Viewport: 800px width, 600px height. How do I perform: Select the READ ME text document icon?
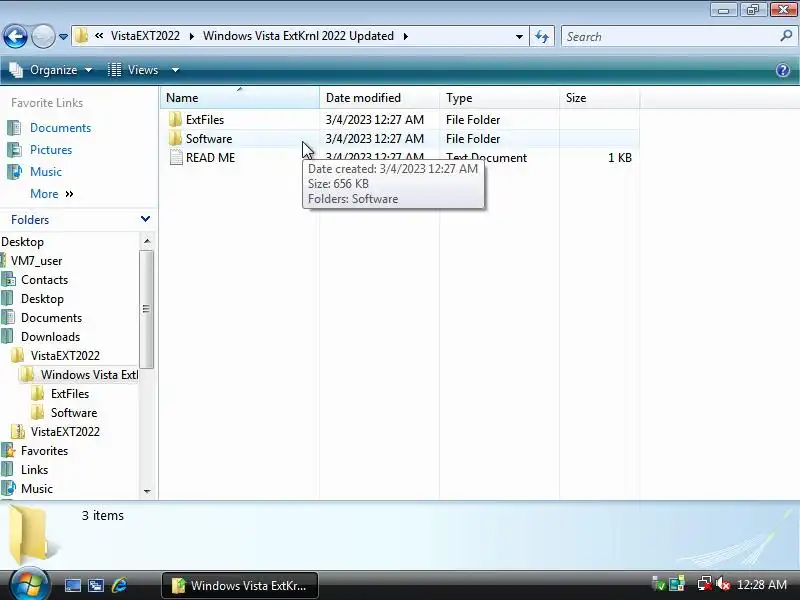point(176,158)
